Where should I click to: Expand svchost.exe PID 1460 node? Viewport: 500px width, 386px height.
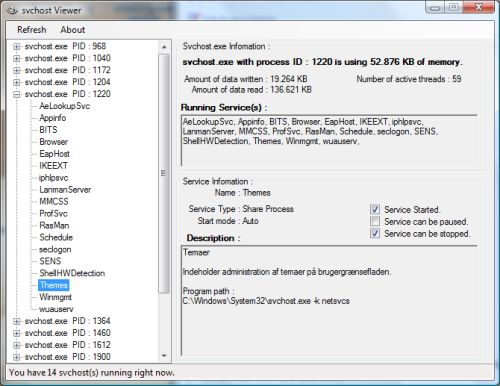(16, 333)
